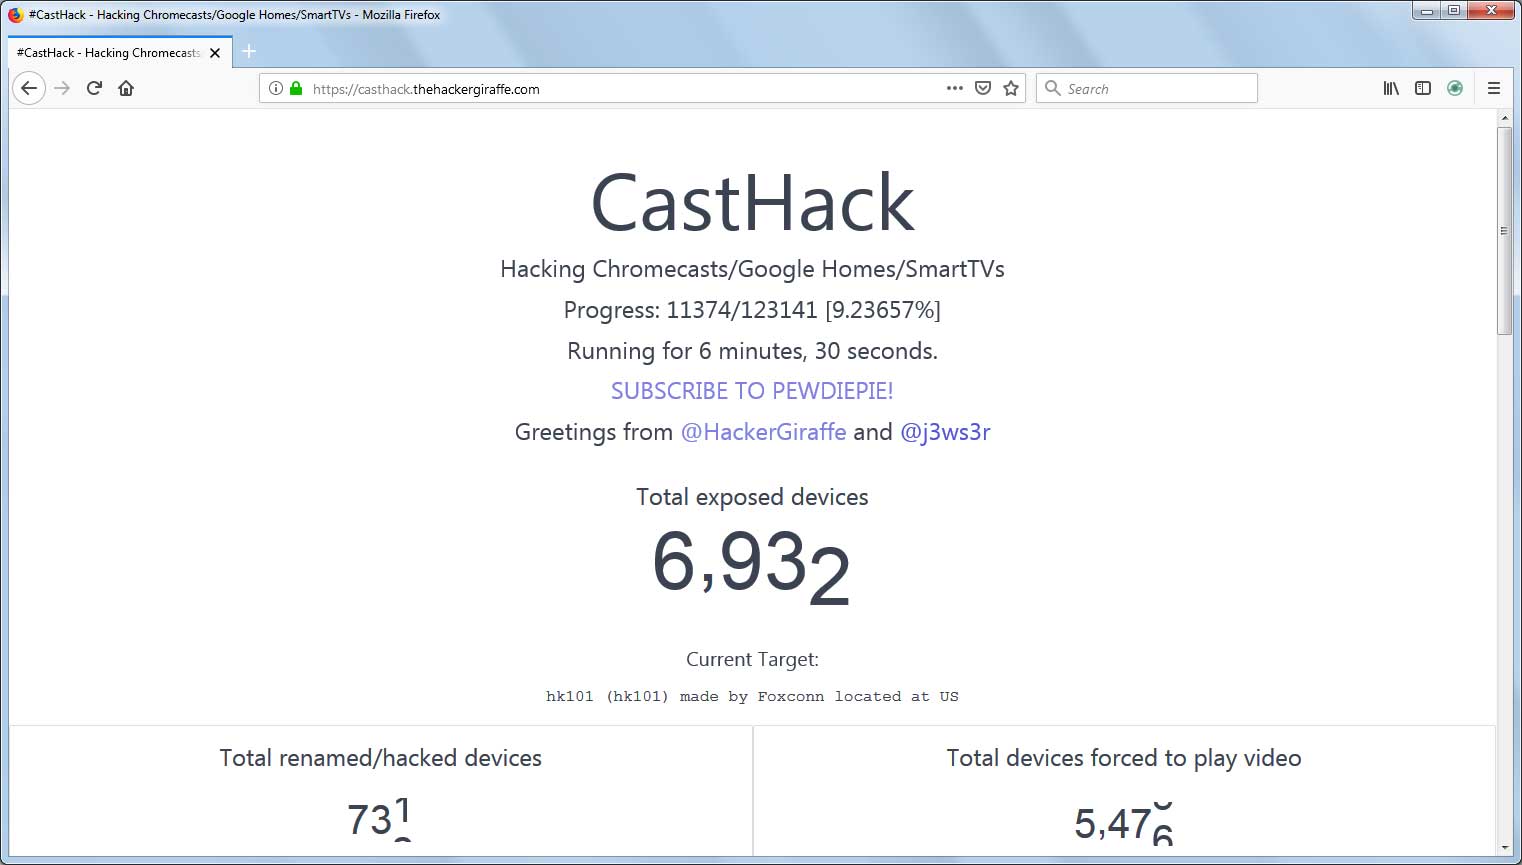Click the green secure connection padlock
The image size is (1522, 865).
[296, 88]
